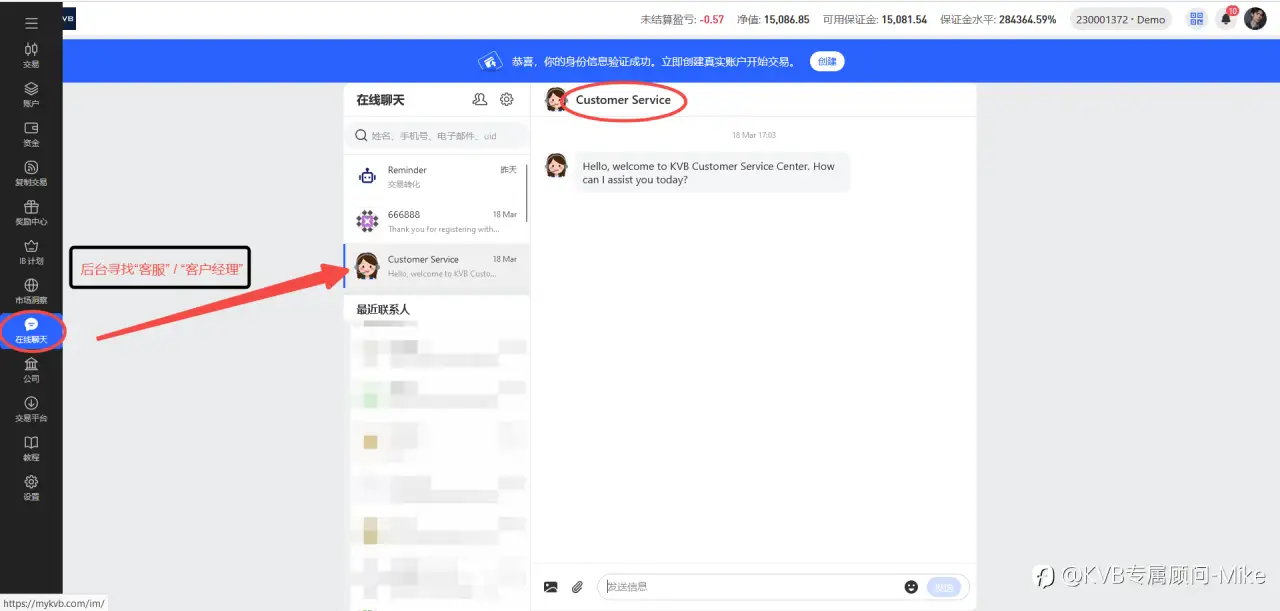Click the 18 Mar 17:03 timestamp

pyautogui.click(x=753, y=135)
